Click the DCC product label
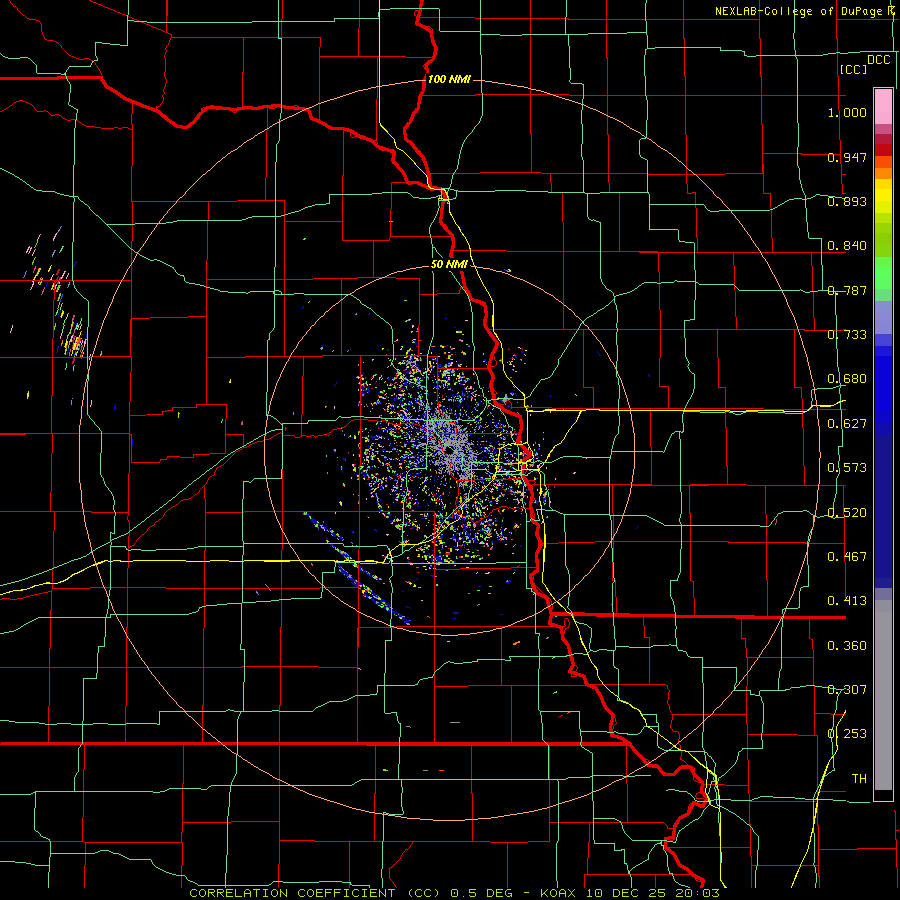 coord(878,60)
